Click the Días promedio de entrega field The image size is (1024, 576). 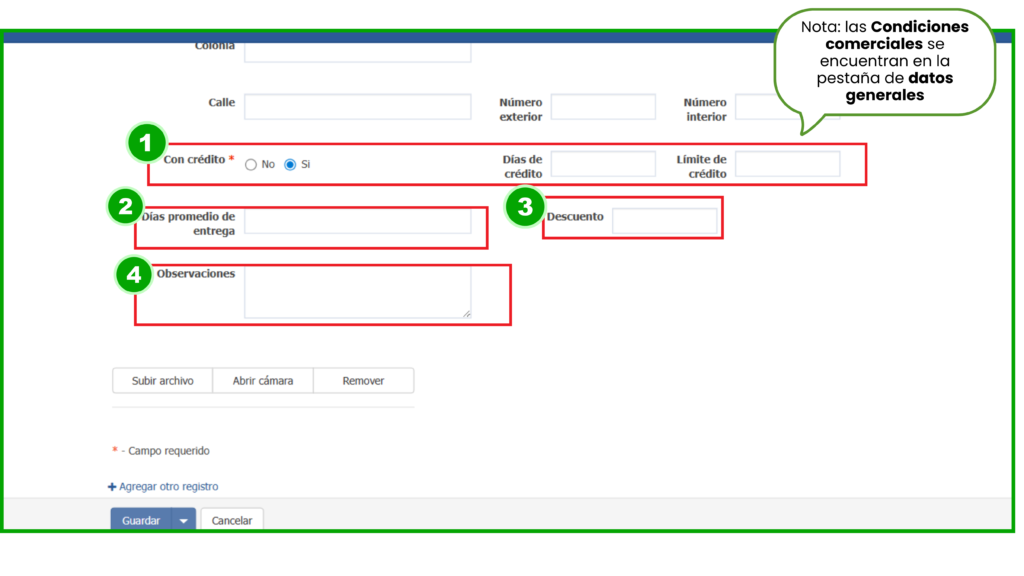(x=357, y=221)
